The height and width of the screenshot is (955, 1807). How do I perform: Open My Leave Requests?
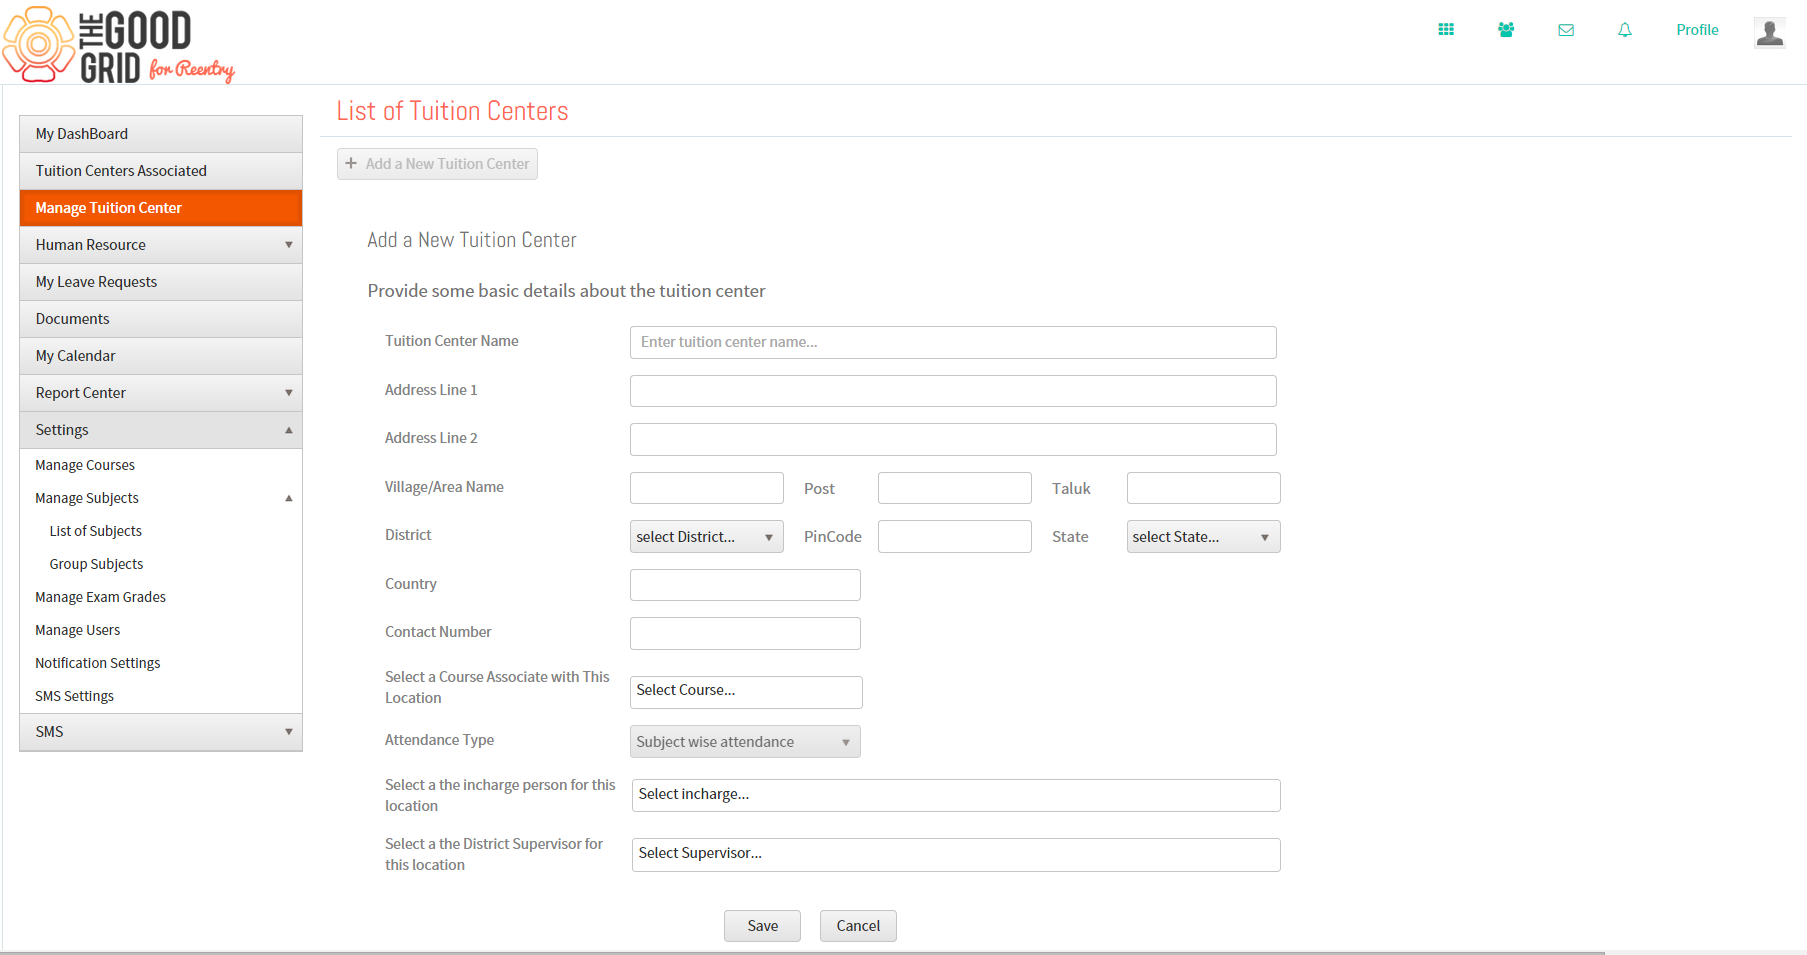click(161, 282)
